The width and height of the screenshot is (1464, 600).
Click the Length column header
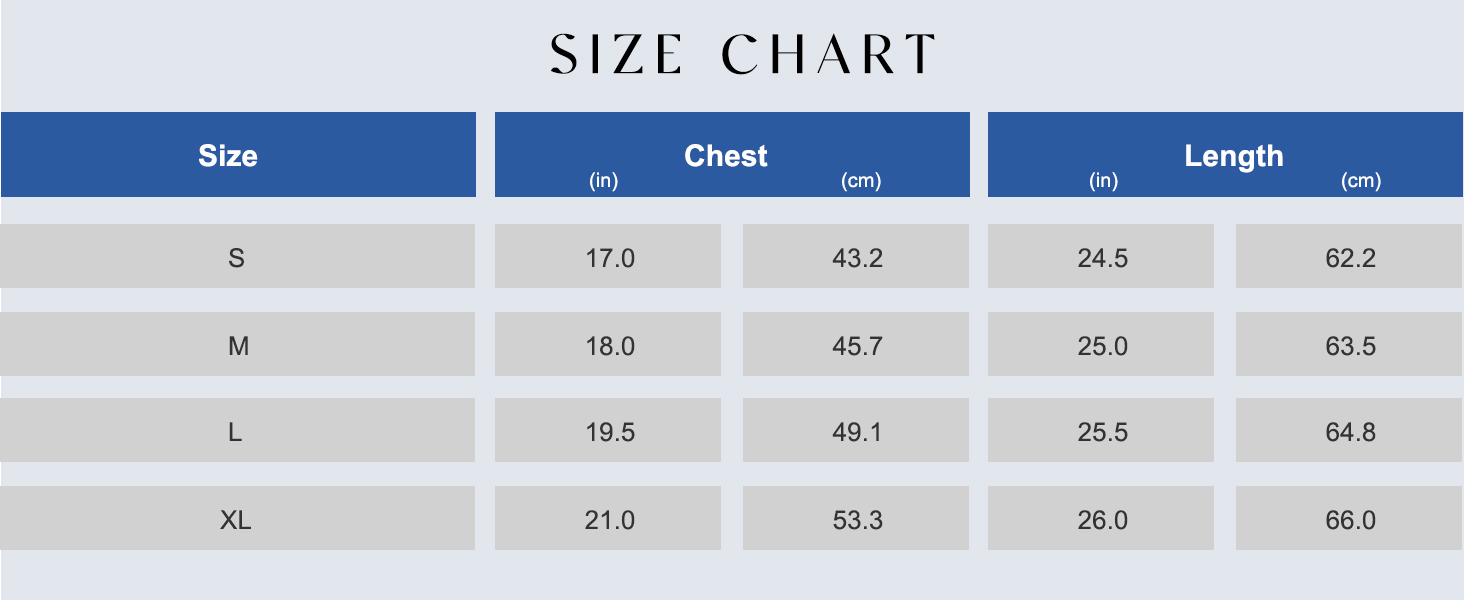[1226, 155]
